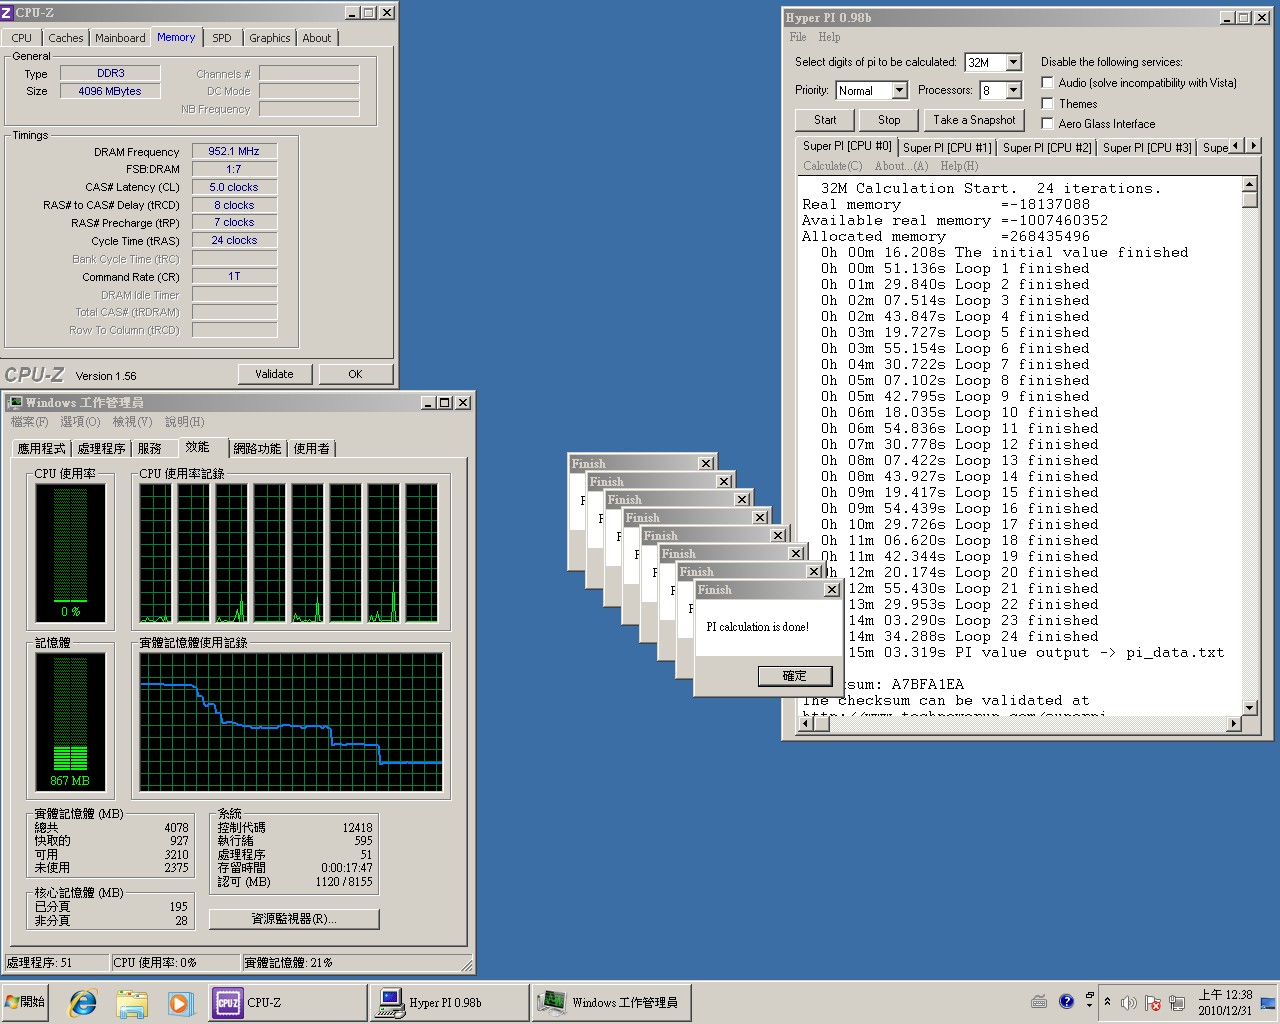Close the frontmost Finish dialog
This screenshot has width=1280, height=1024.
point(832,590)
